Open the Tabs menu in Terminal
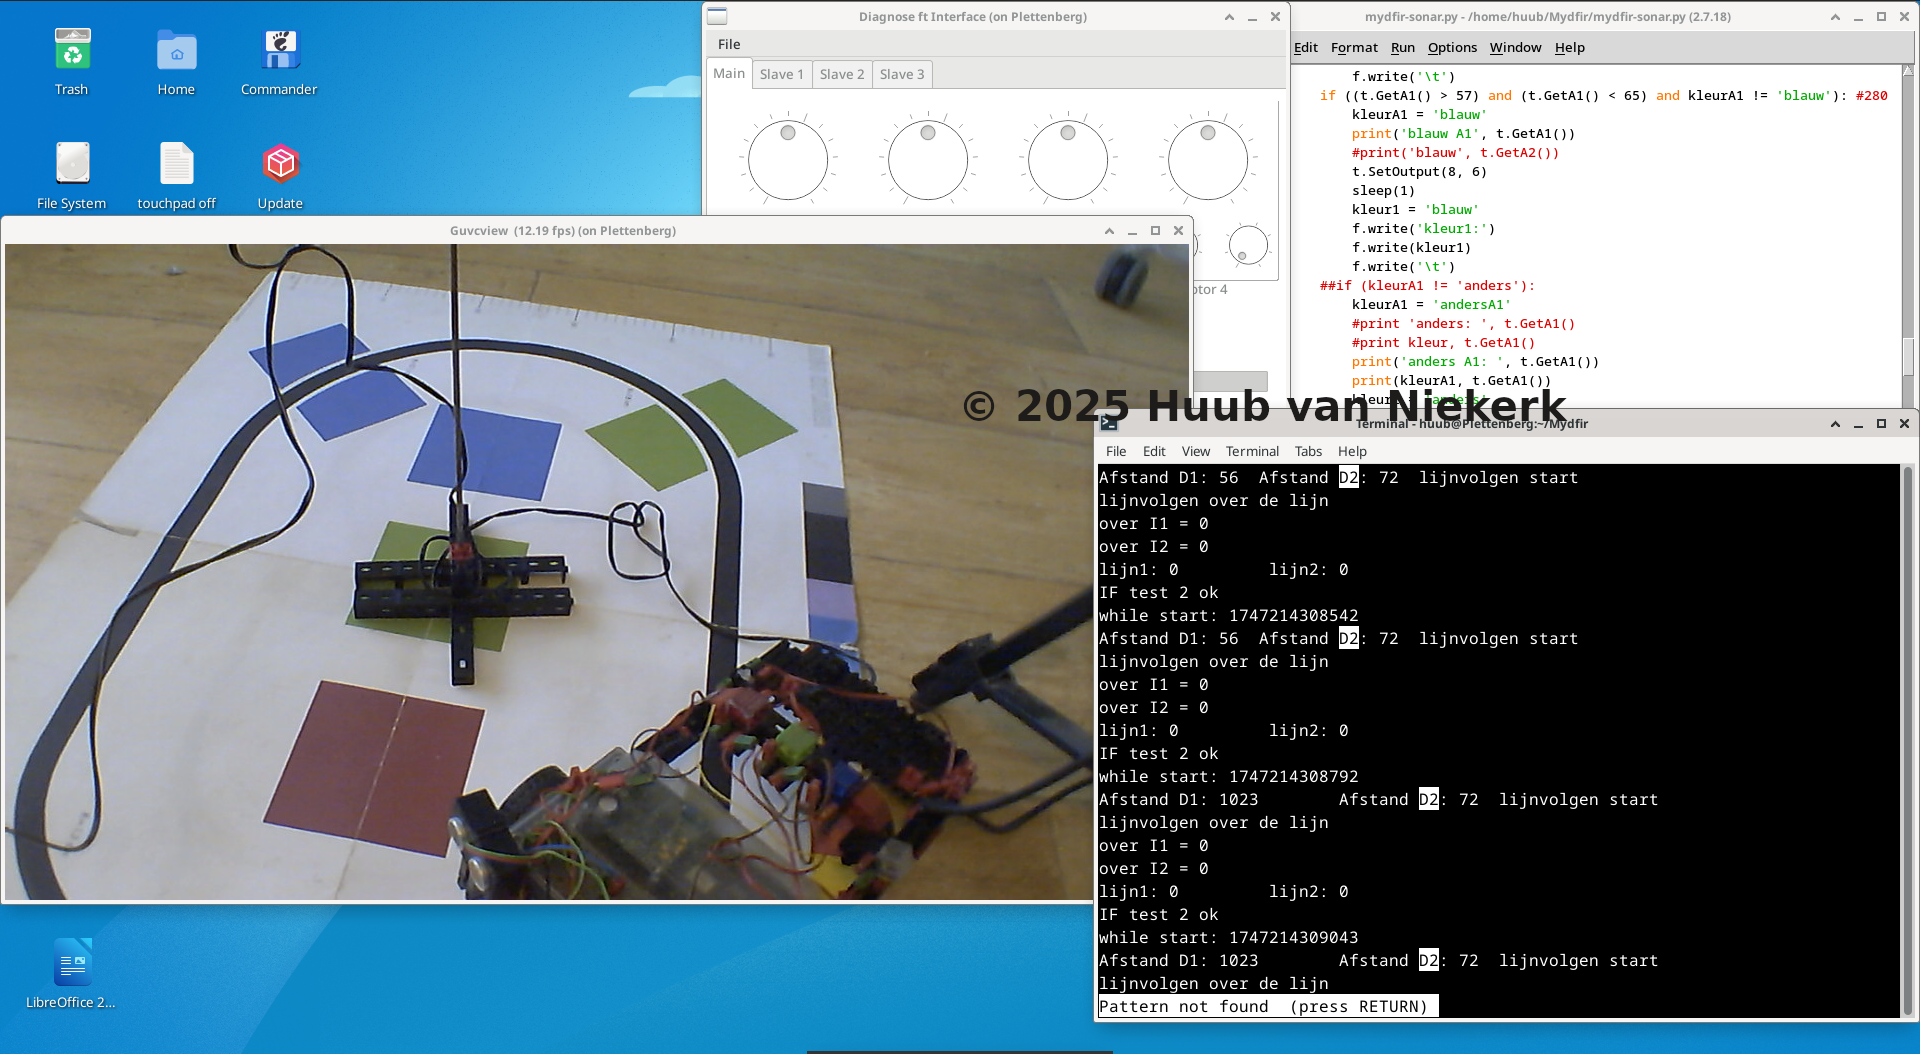This screenshot has width=1920, height=1054. pyautogui.click(x=1308, y=451)
